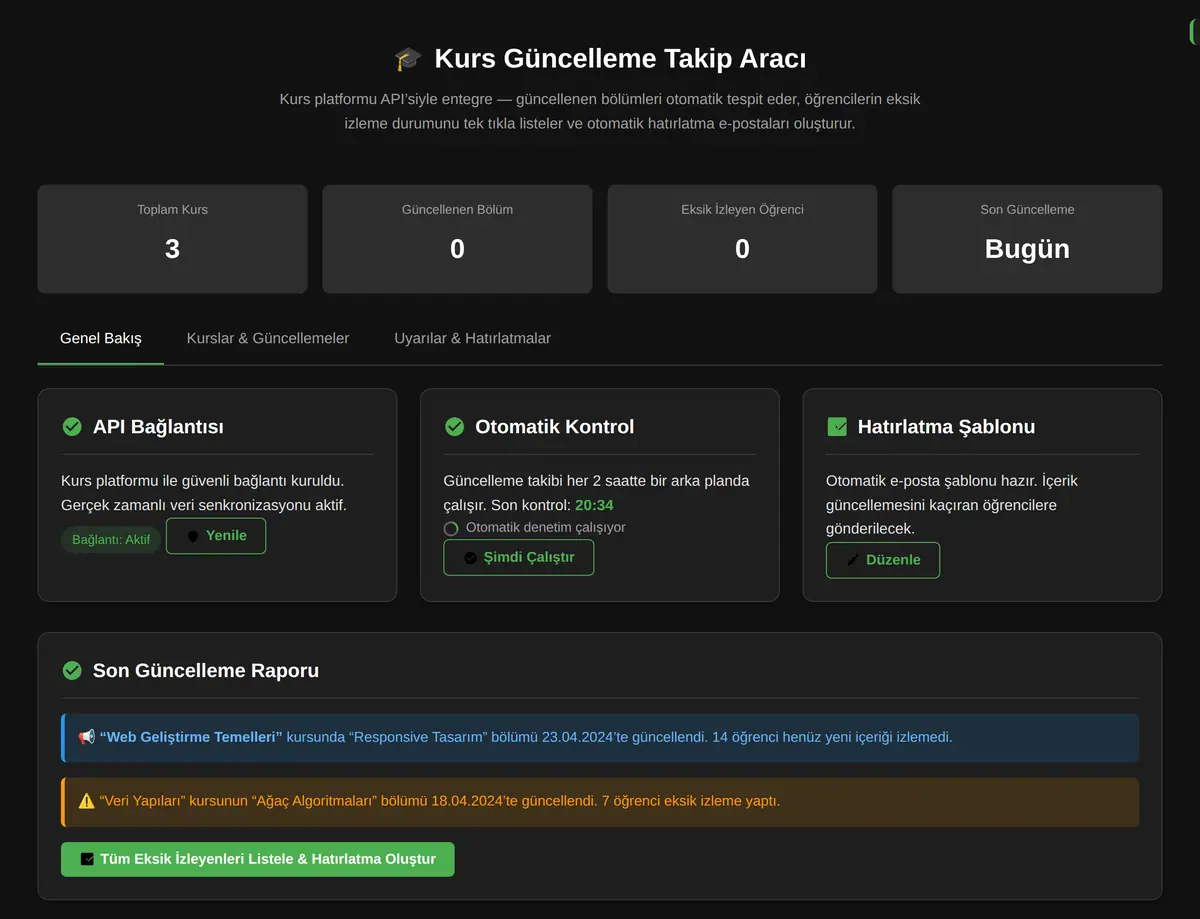This screenshot has width=1200, height=919.
Task: Click the megaphone icon in the blue alert
Action: (87, 737)
